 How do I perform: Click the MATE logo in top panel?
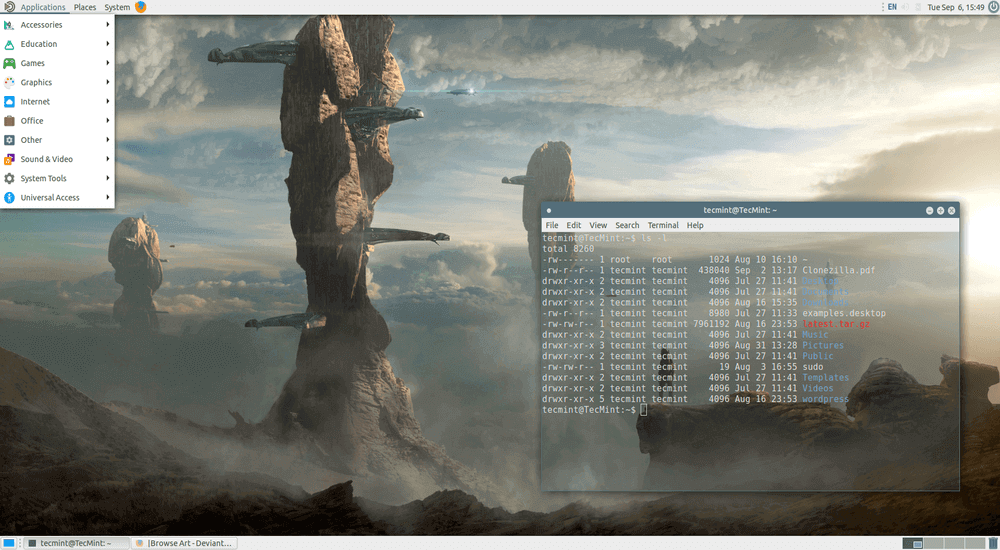point(9,7)
